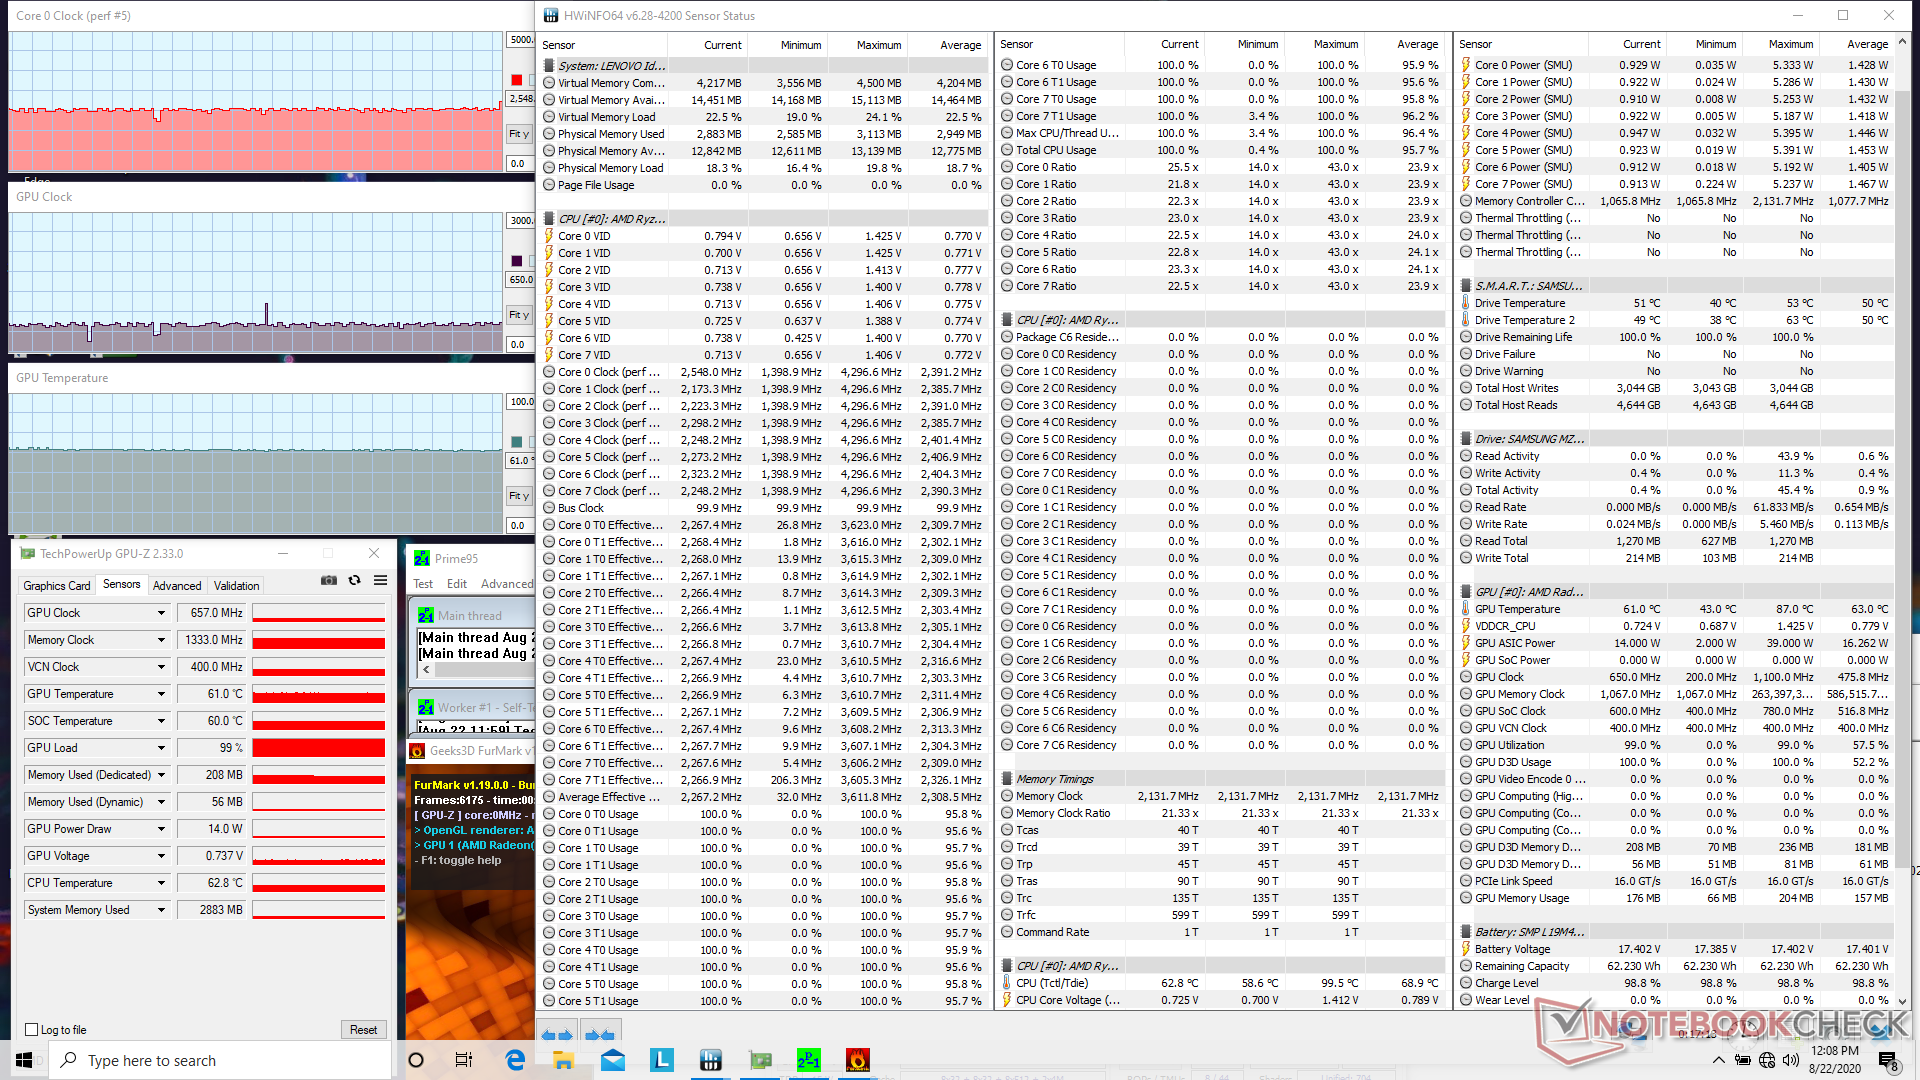1920x1080 pixels.
Task: Open the Memory Clock sensor dropdown
Action: (160, 640)
